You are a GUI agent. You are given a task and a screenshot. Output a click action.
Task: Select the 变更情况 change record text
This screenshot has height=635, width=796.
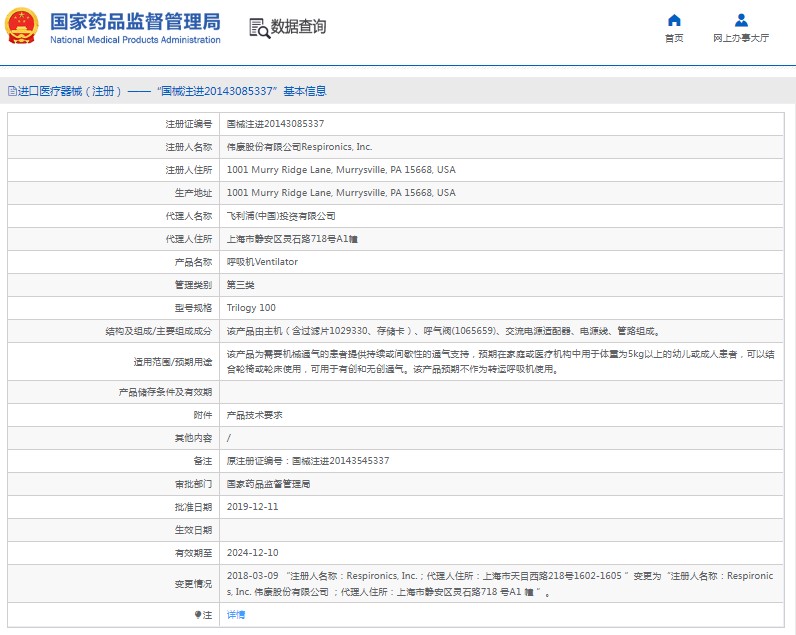point(500,584)
